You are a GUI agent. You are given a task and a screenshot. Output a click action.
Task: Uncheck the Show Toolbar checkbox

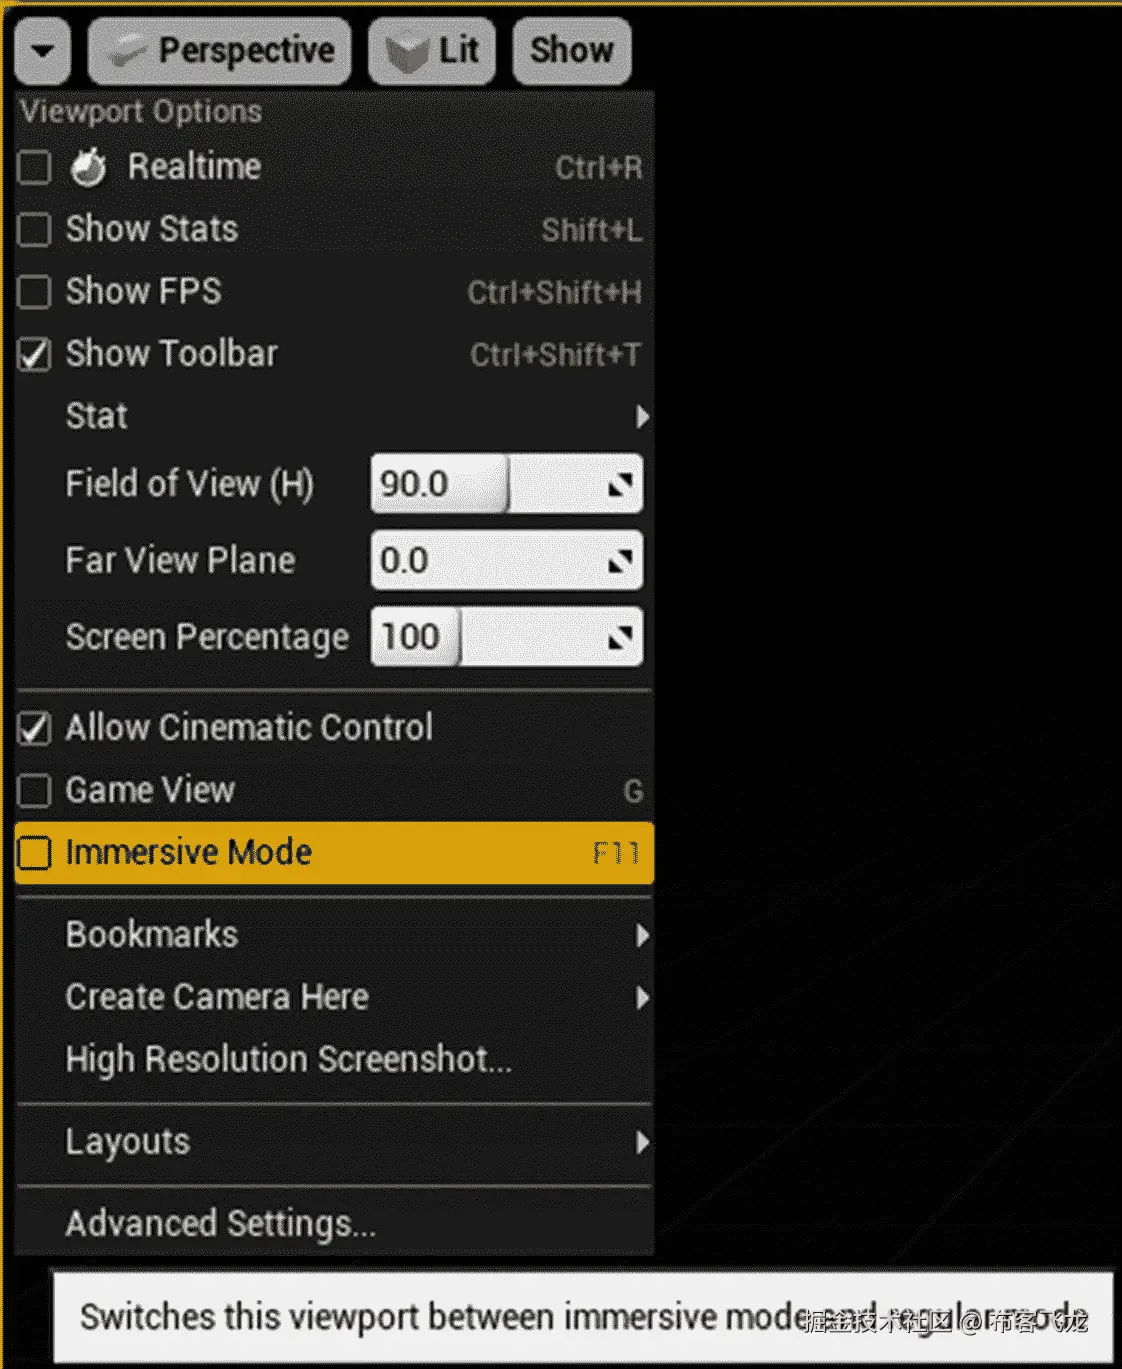pyautogui.click(x=34, y=355)
